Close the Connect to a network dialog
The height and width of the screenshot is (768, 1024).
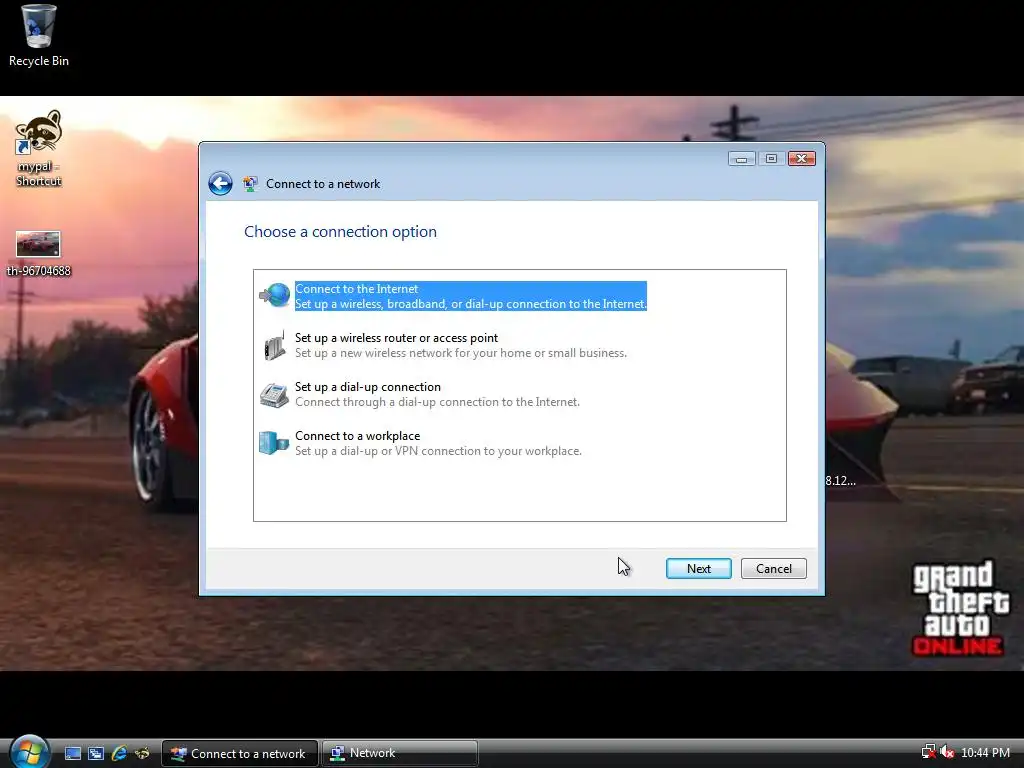[x=801, y=159]
